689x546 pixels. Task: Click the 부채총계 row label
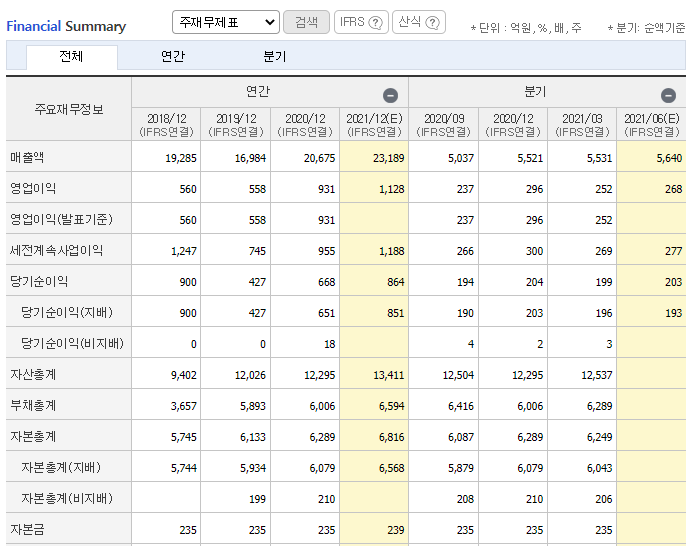pyautogui.click(x=33, y=405)
